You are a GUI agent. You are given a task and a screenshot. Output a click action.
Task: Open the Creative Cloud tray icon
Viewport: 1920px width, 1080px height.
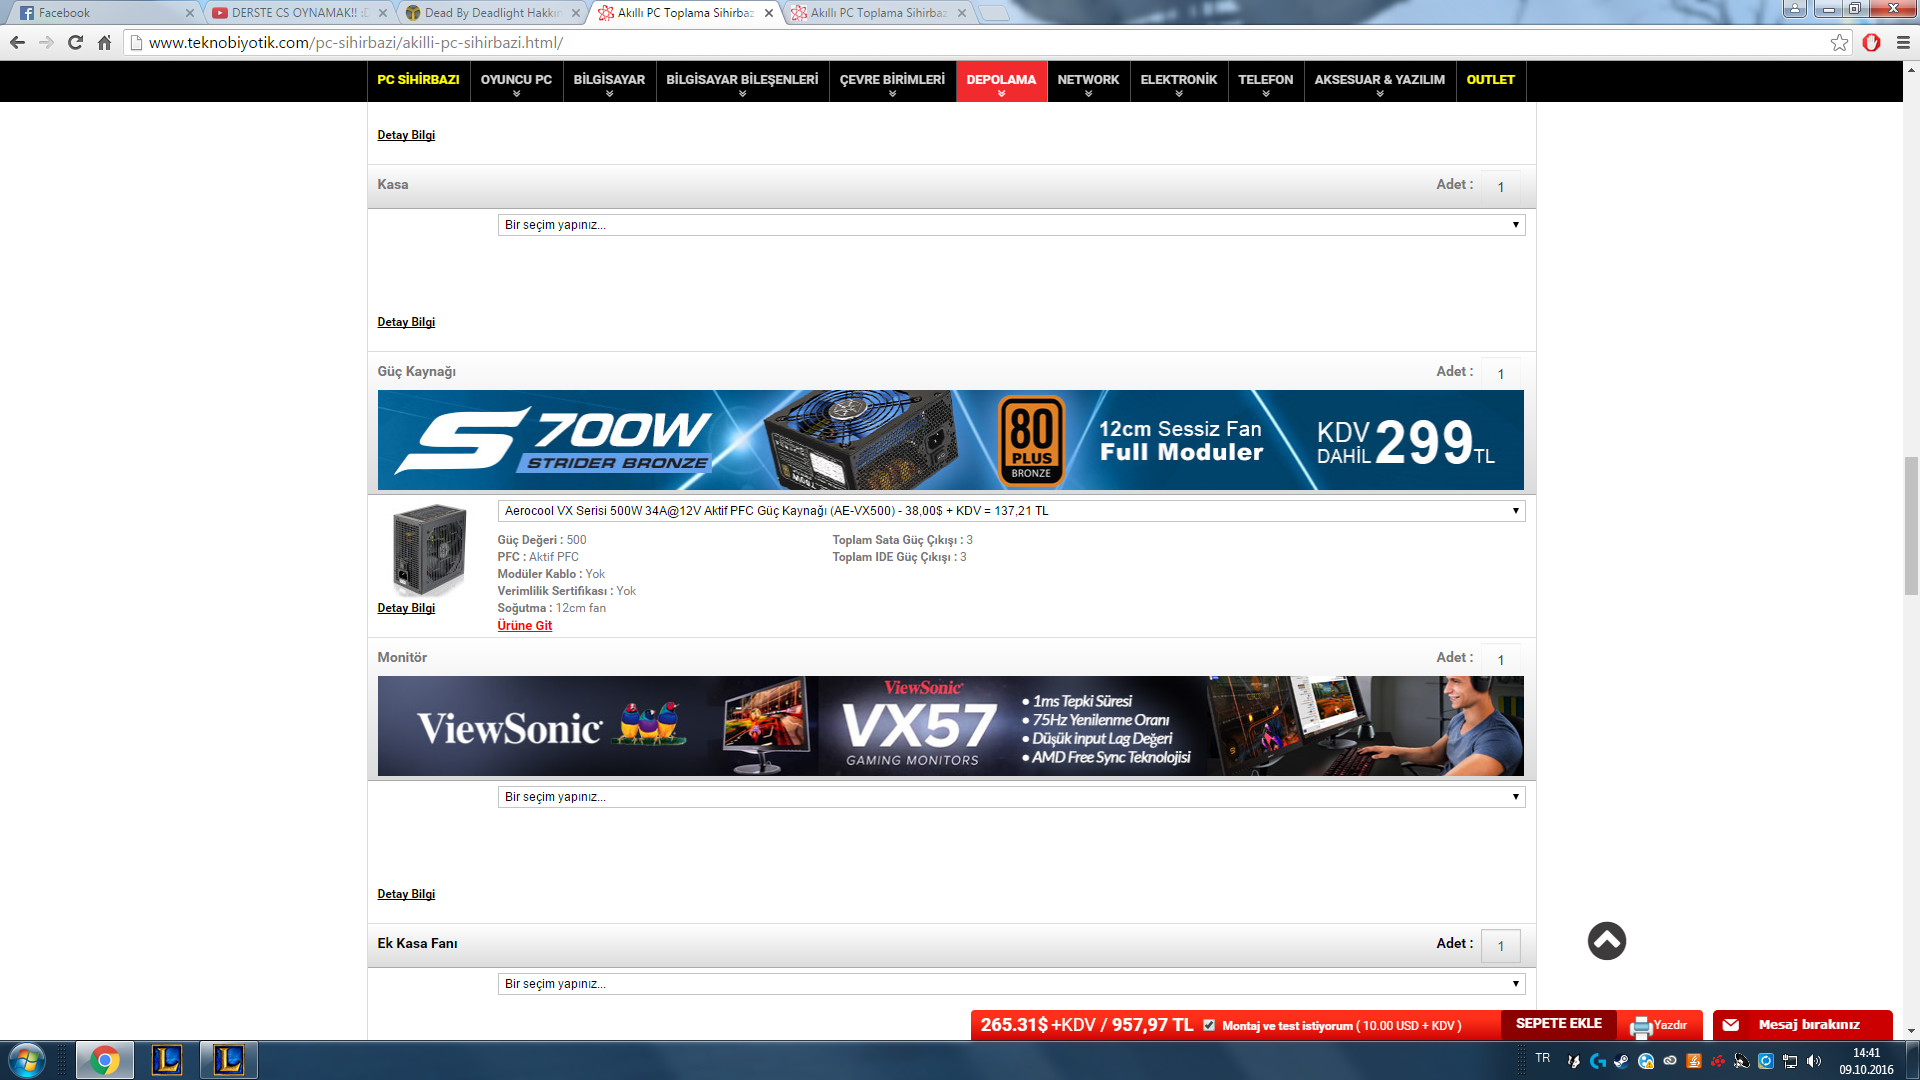pos(1669,1061)
